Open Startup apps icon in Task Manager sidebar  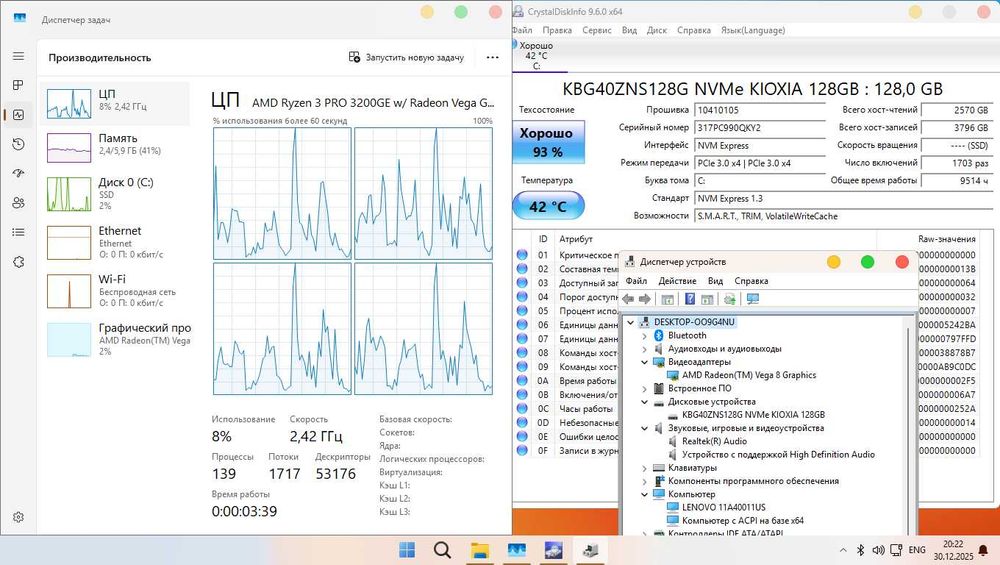tap(18, 173)
